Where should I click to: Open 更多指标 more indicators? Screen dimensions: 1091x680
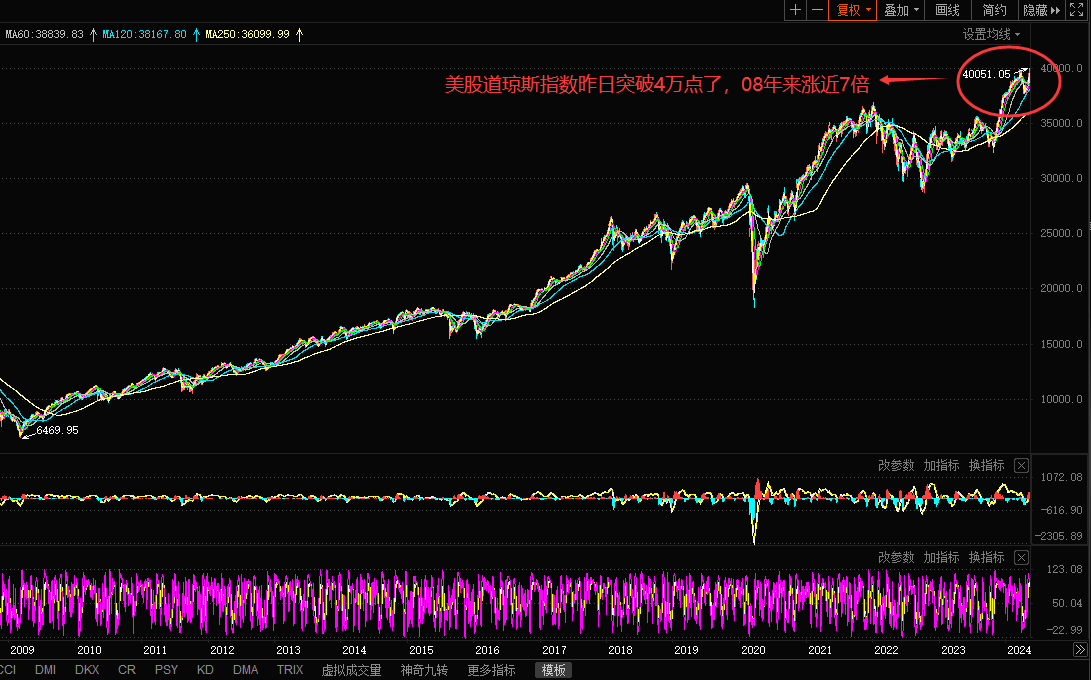[491, 670]
